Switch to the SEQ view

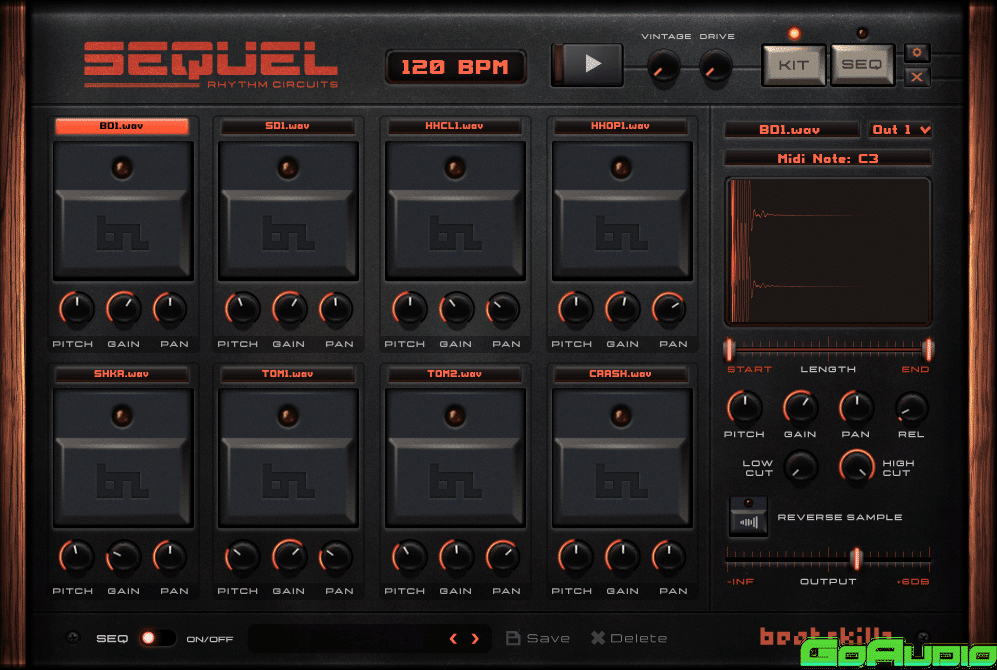click(x=862, y=65)
